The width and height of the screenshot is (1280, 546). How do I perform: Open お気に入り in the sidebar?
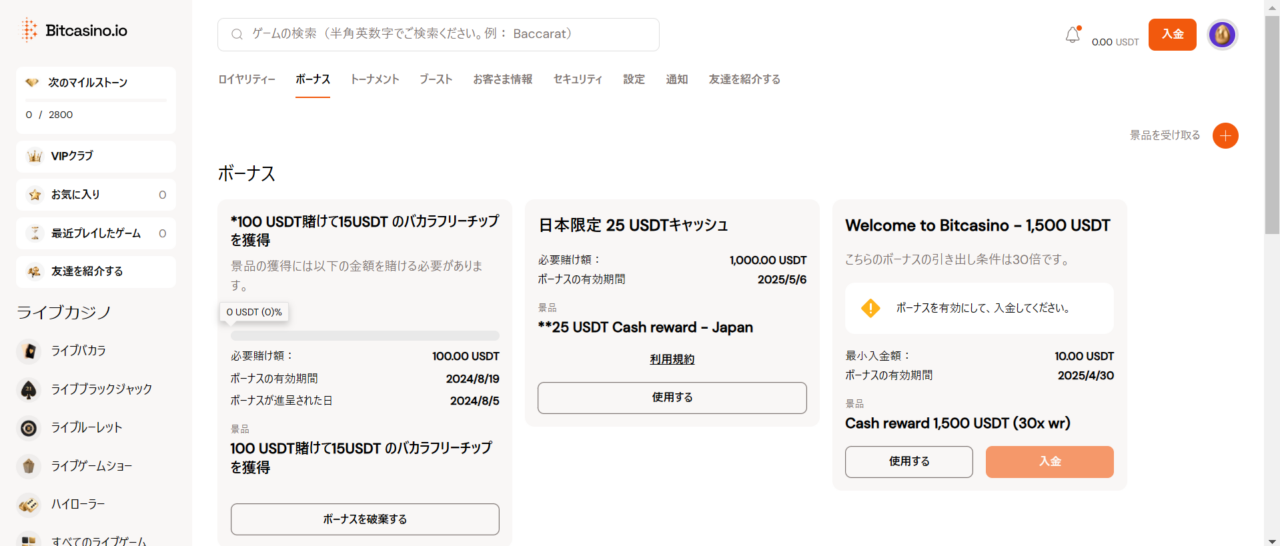click(x=96, y=195)
